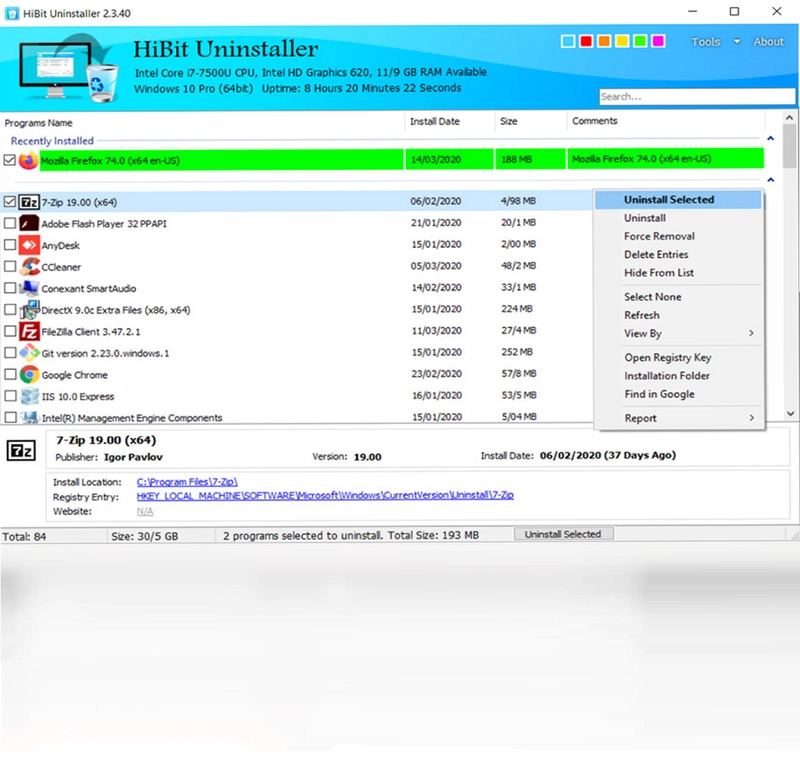Click the list scrollbar up arrow
The width and height of the screenshot is (800, 771).
click(x=790, y=118)
